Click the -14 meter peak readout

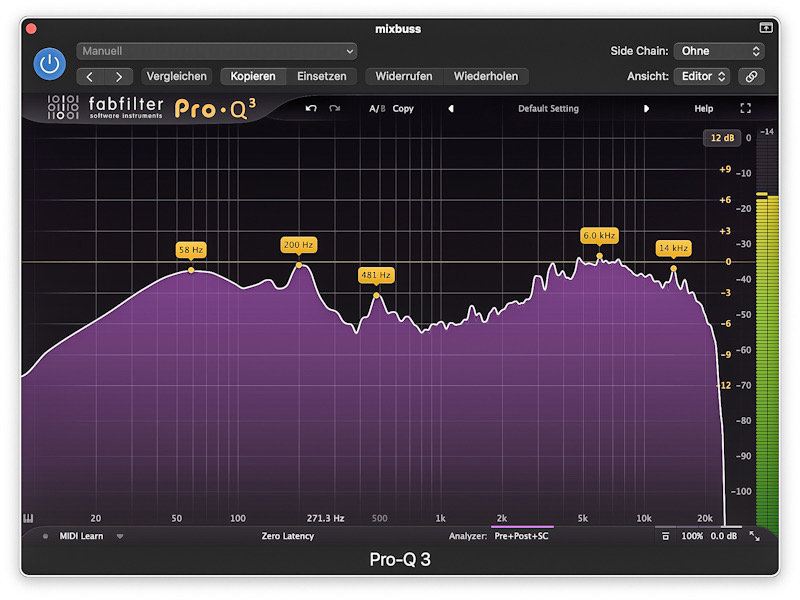767,132
